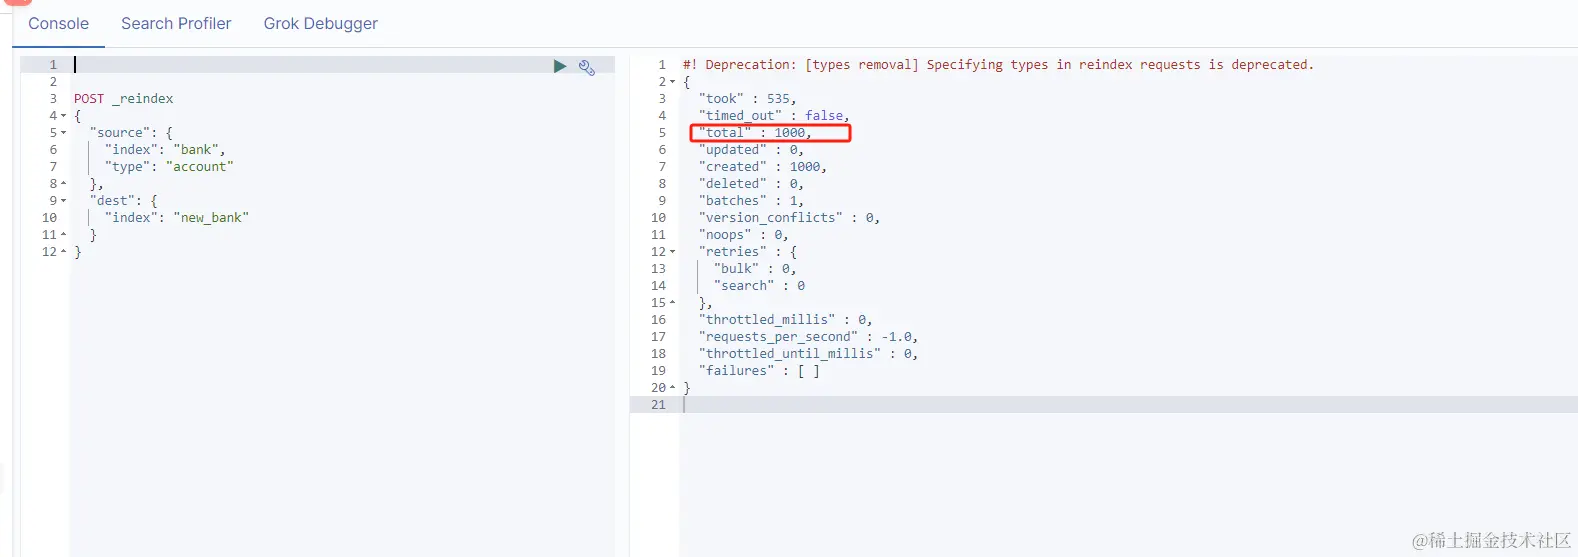Toggle fold arrow at response line 15
Image resolution: width=1578 pixels, height=557 pixels.
tap(673, 303)
